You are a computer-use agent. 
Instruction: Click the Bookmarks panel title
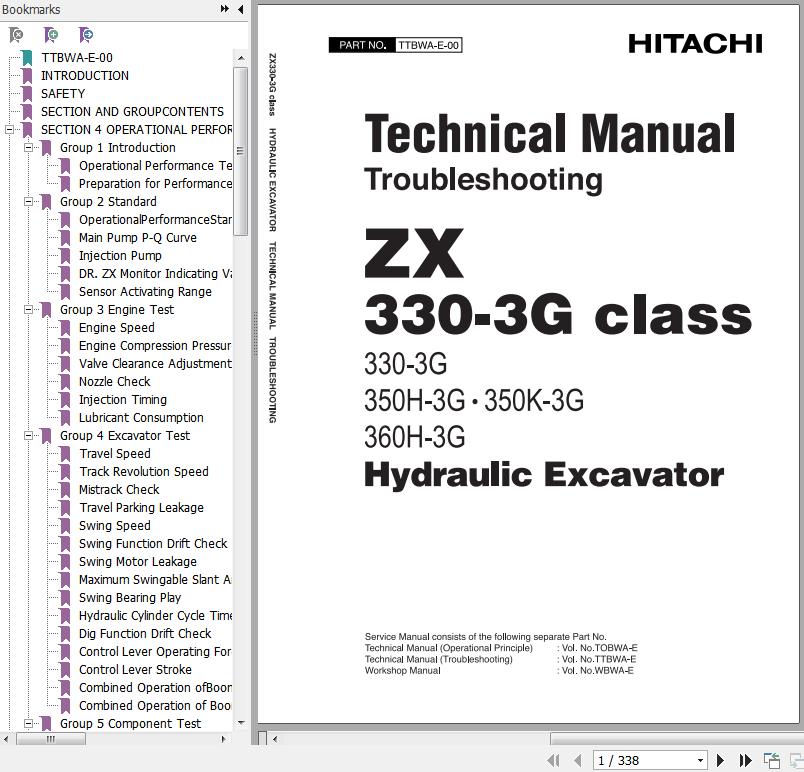pyautogui.click(x=31, y=9)
